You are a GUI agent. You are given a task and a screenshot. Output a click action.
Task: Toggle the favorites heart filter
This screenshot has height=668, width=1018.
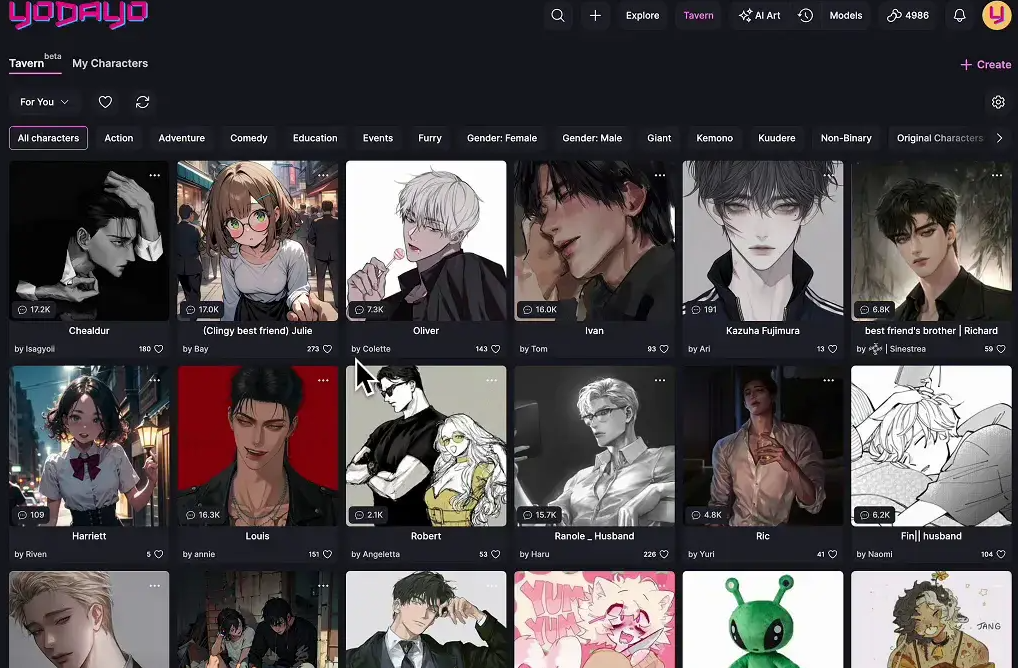[105, 102]
